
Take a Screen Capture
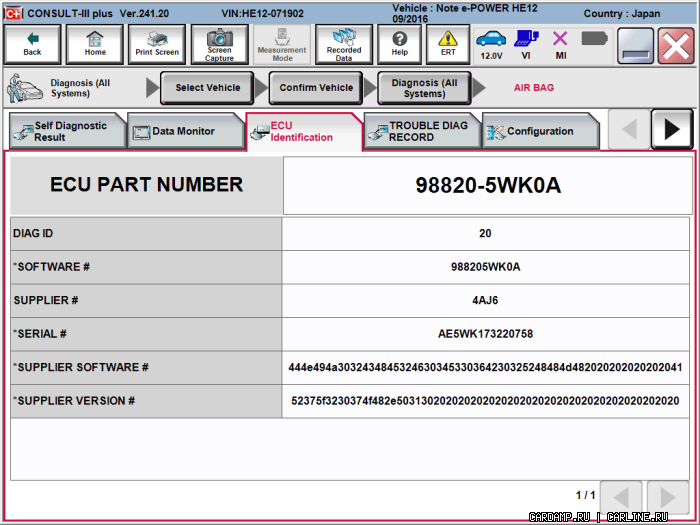click(219, 45)
